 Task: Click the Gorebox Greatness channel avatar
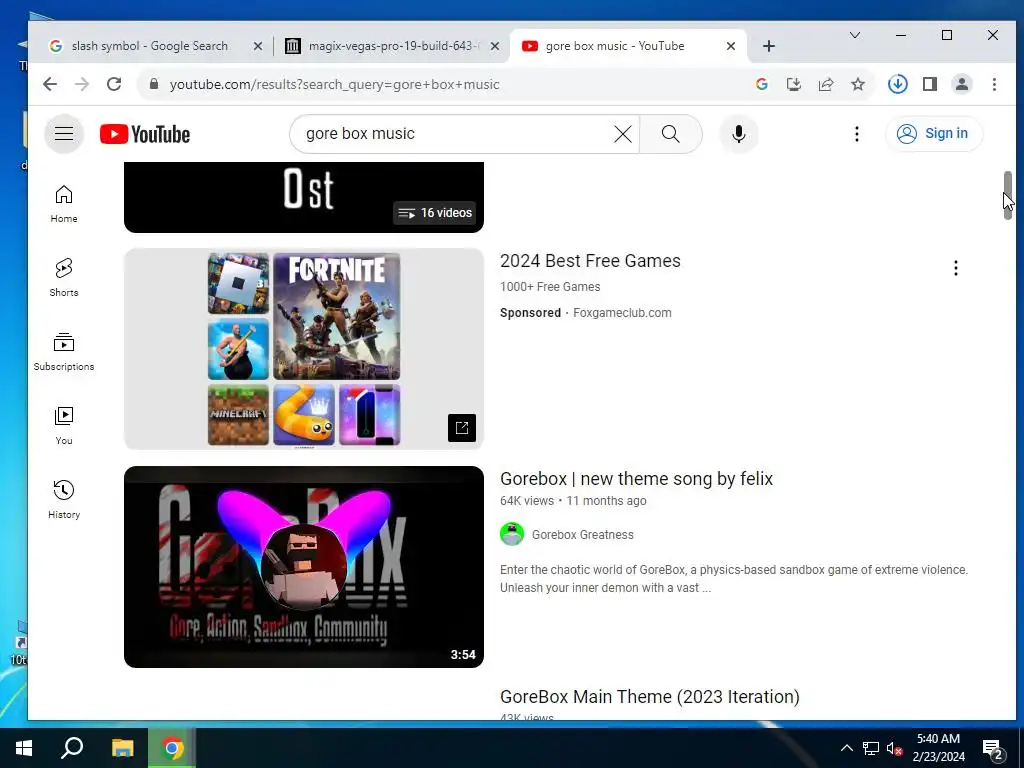[512, 534]
